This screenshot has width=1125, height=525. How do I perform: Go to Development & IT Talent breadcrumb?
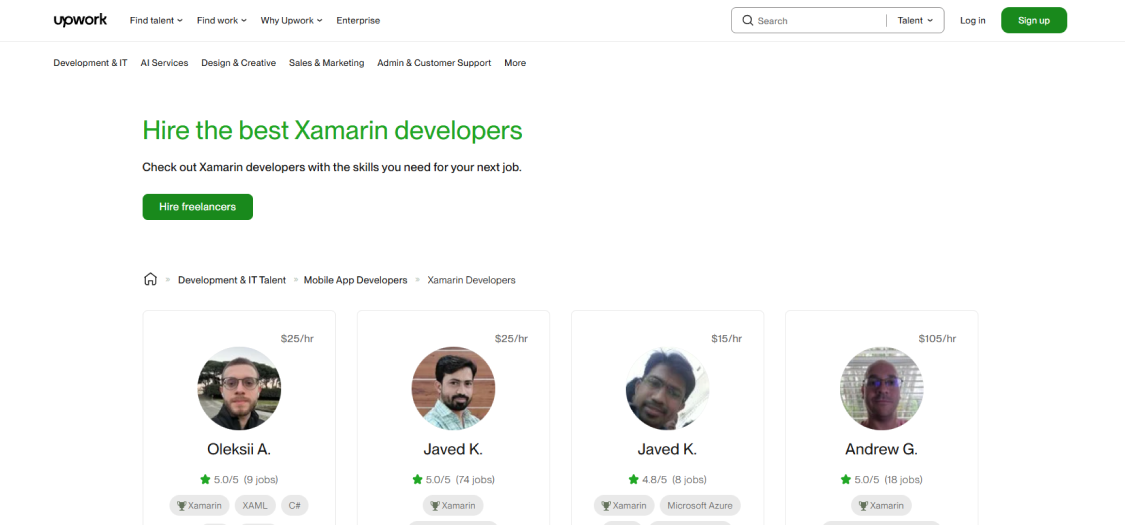(x=232, y=280)
